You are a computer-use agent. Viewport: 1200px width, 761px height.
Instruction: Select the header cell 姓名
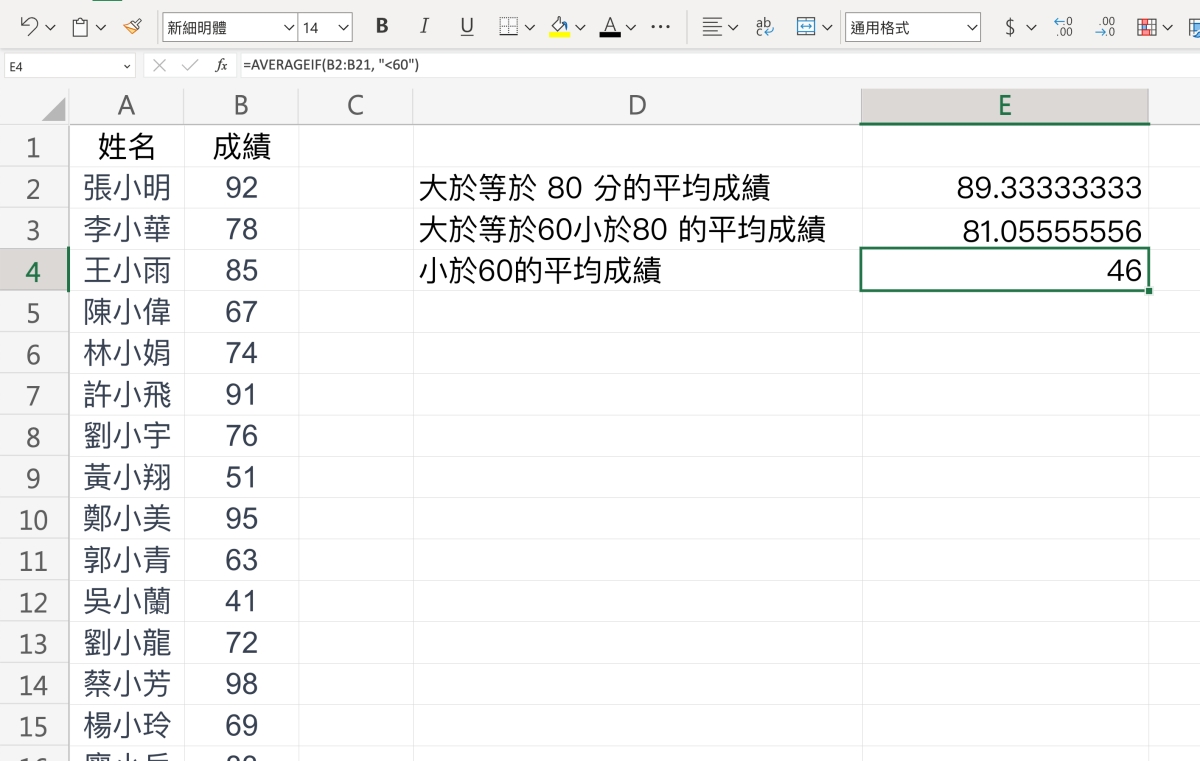tap(126, 147)
